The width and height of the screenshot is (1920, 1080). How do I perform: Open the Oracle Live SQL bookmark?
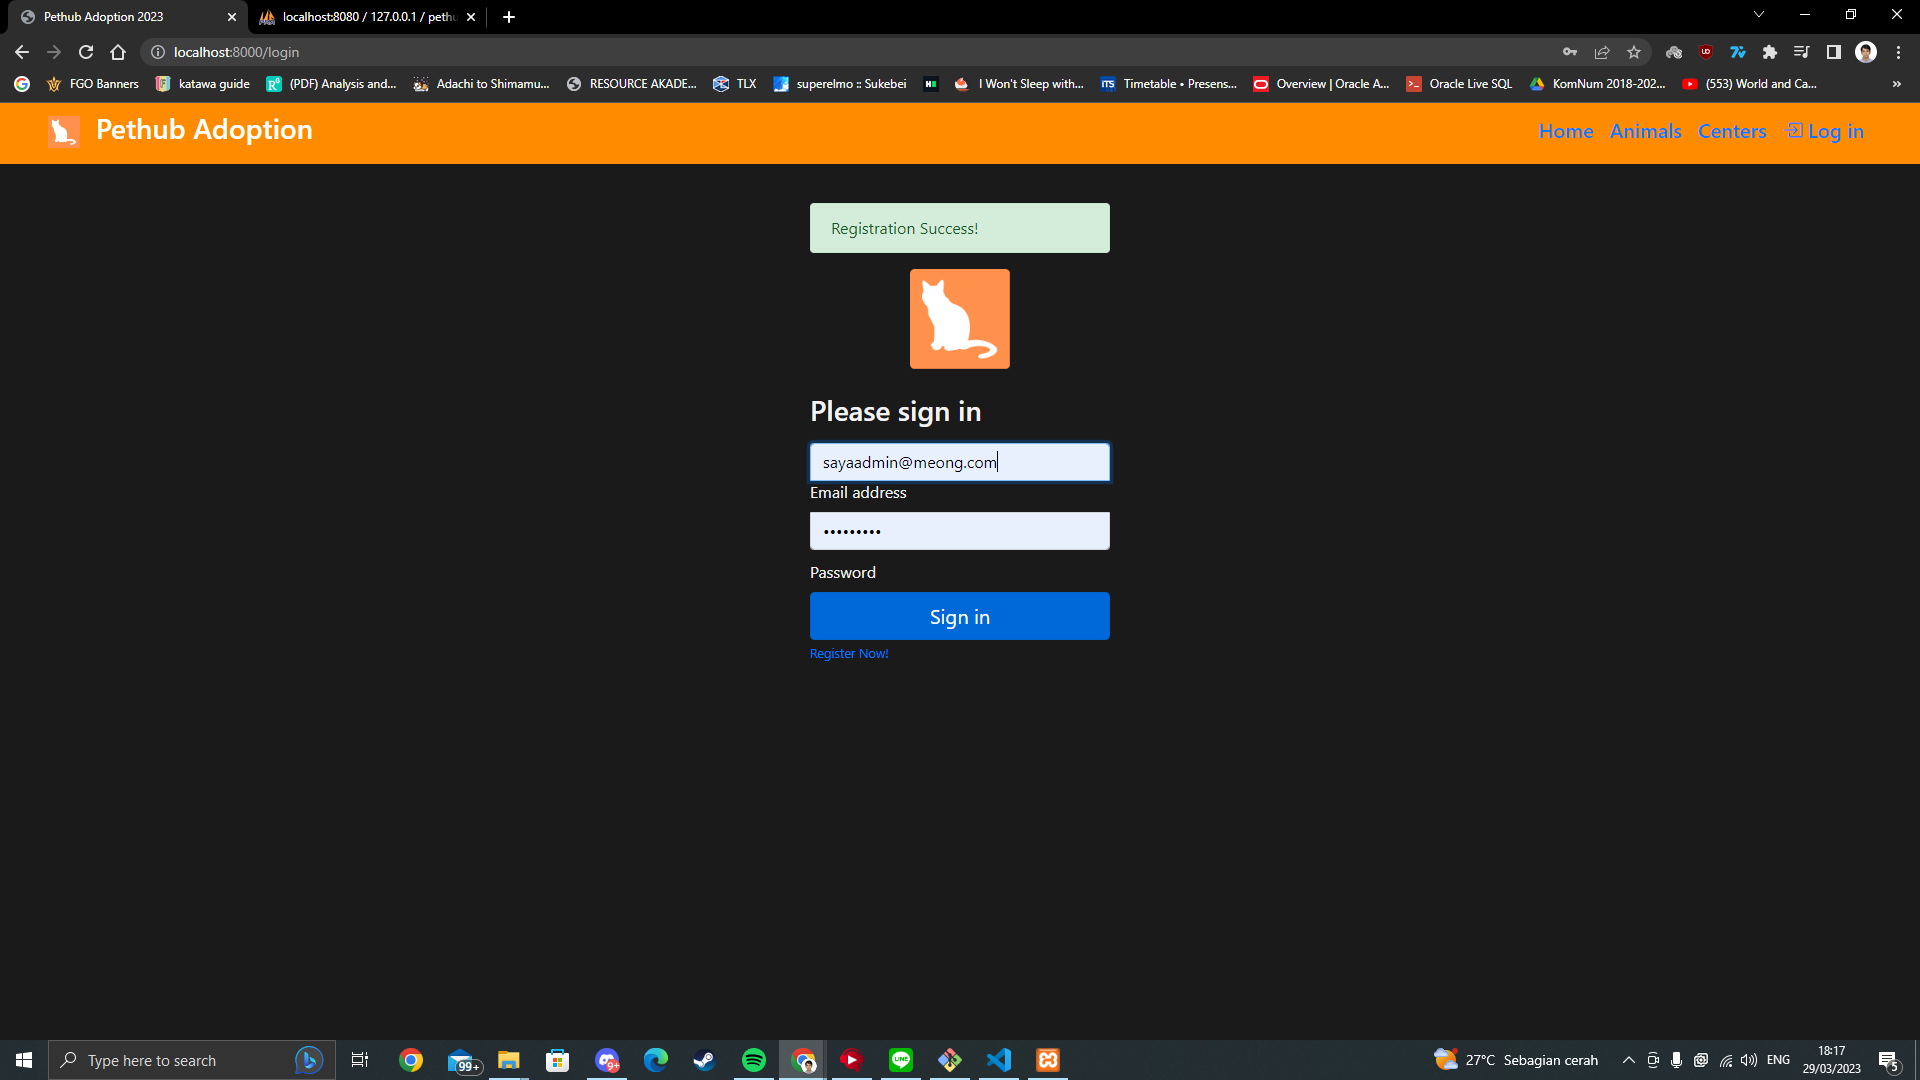(1459, 84)
